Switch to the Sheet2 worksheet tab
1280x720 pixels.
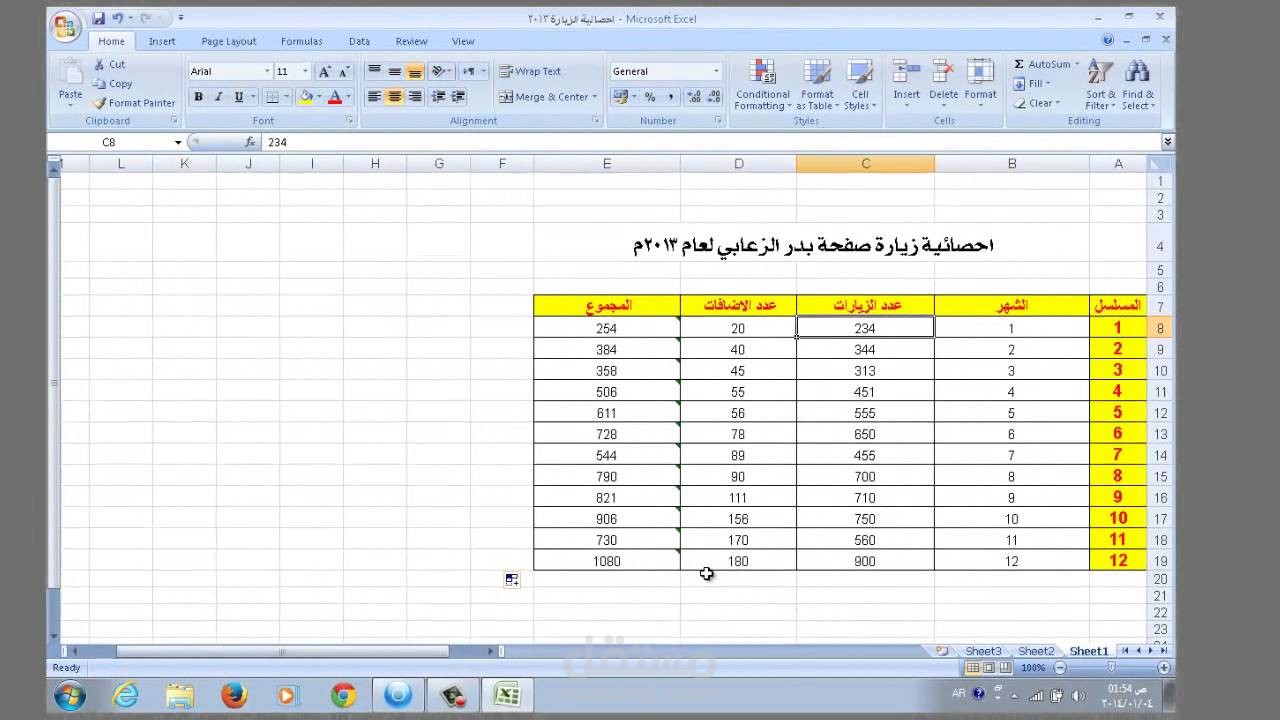coord(1036,651)
